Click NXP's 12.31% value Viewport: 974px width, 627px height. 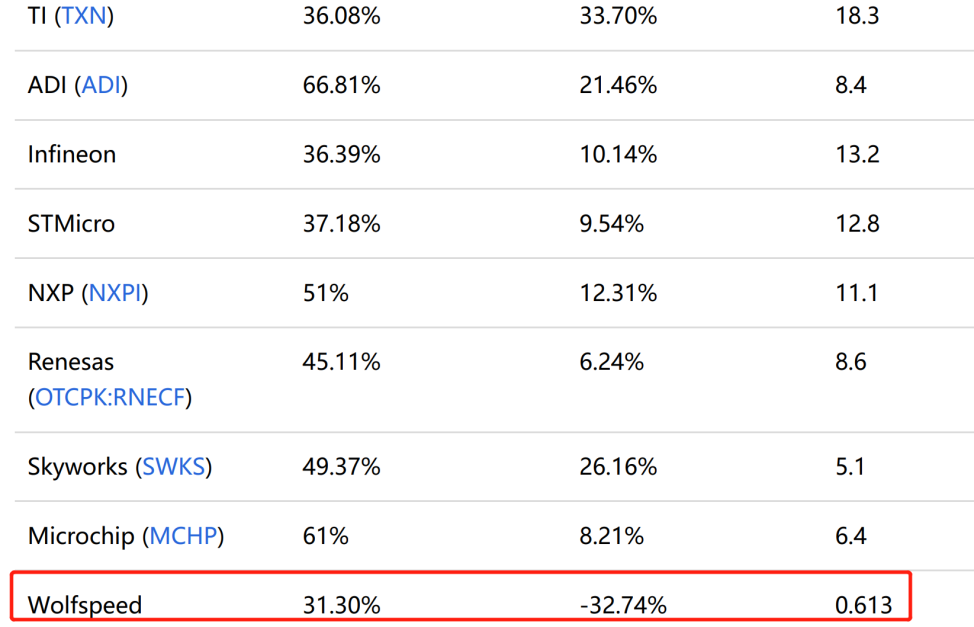[618, 293]
